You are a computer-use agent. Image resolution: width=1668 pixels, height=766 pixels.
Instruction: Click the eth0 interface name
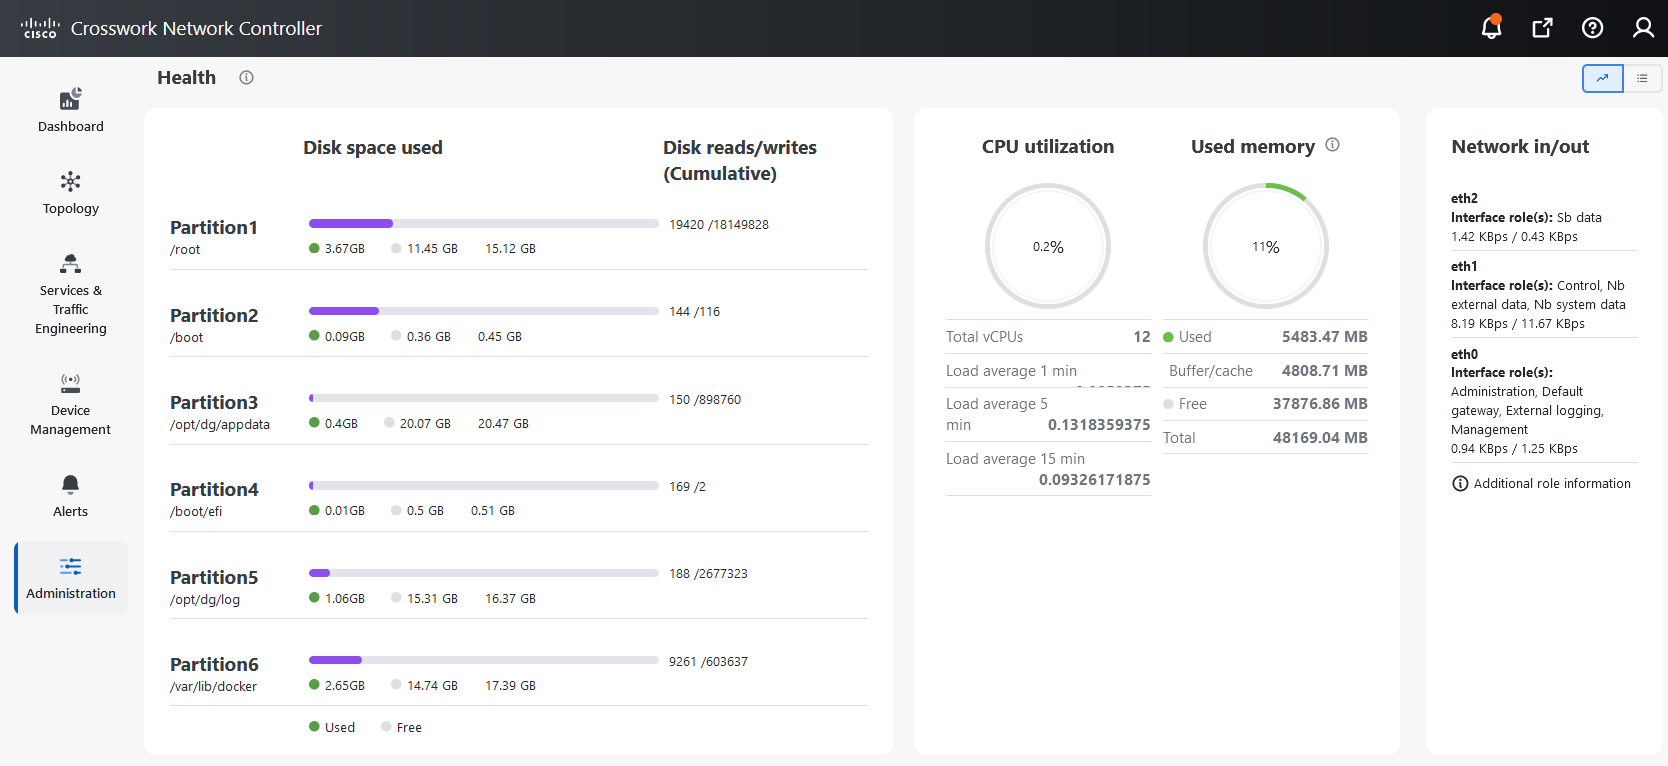click(1464, 355)
